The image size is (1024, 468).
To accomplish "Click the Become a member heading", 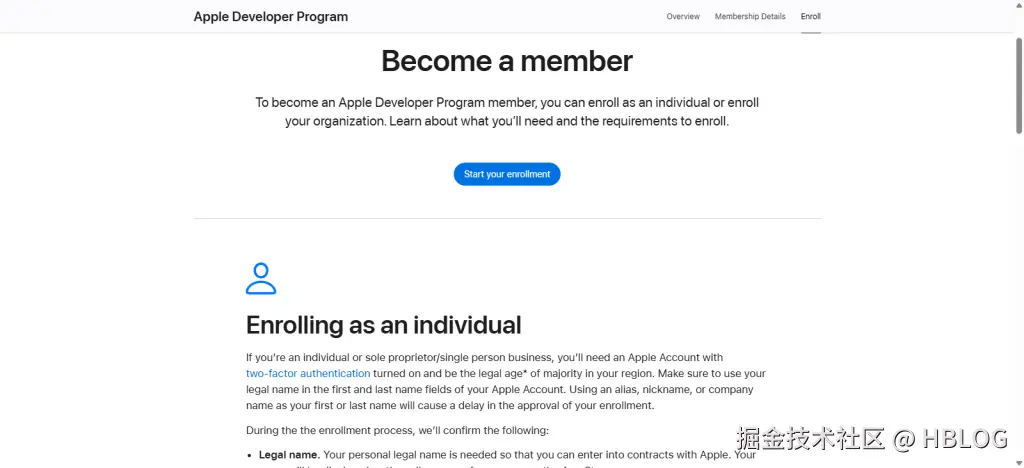I will click(x=507, y=61).
